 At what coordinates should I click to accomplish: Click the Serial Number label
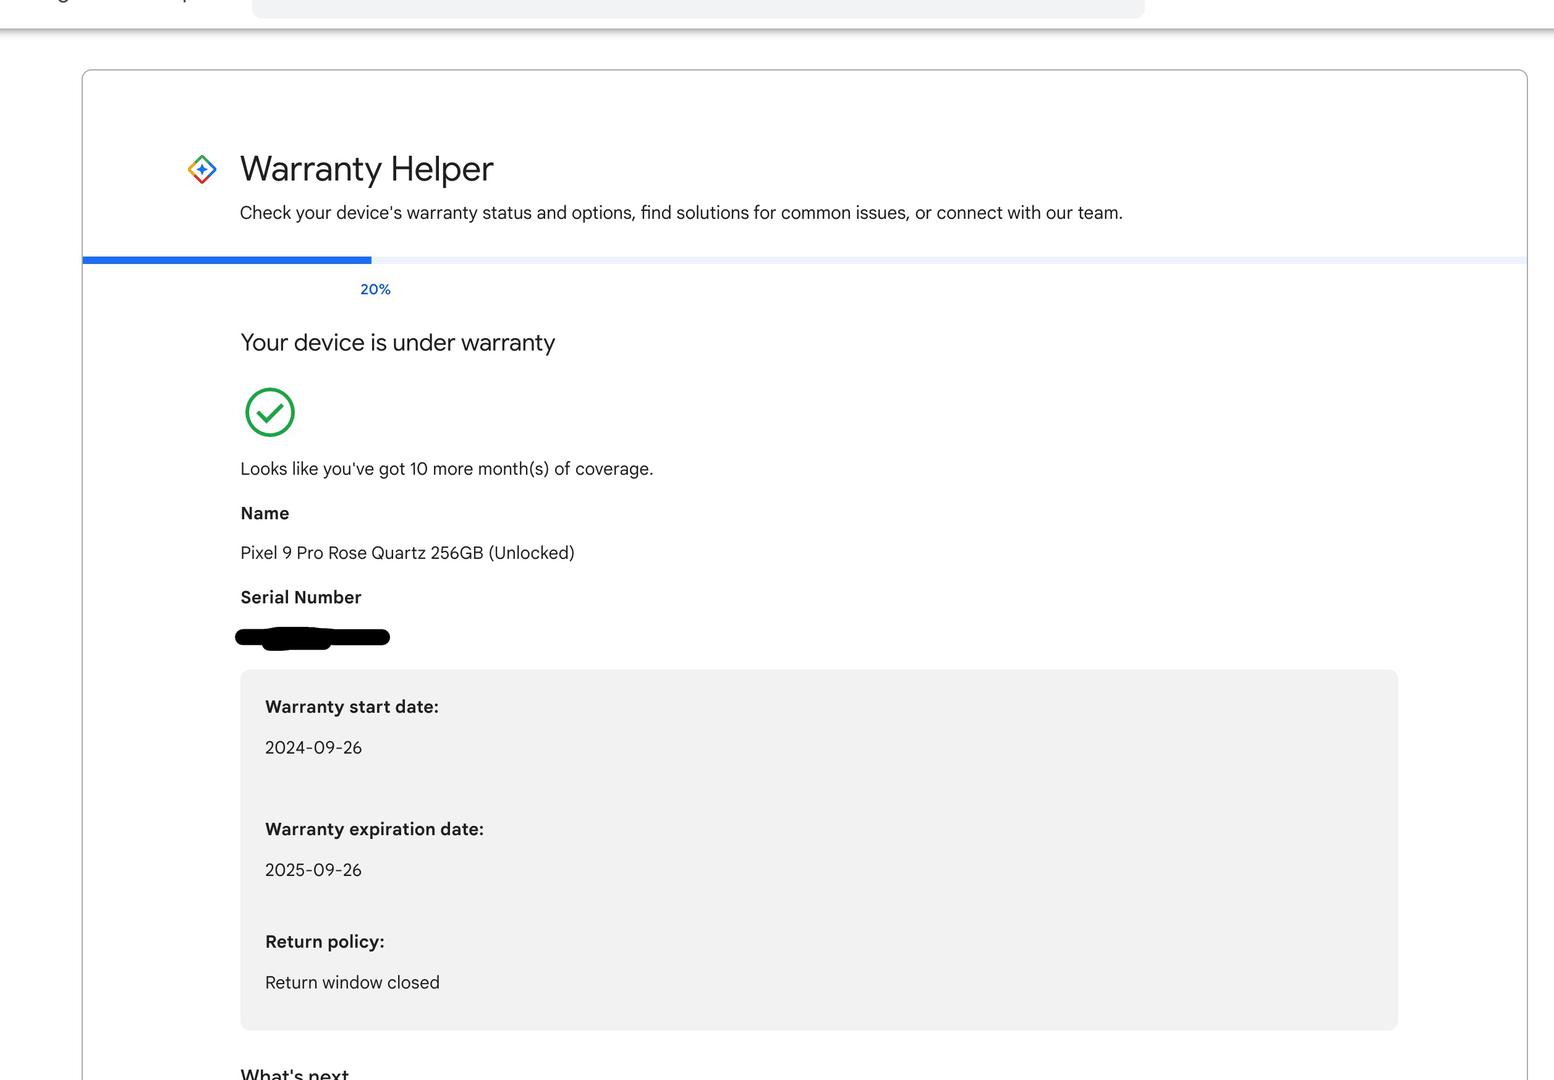(301, 597)
